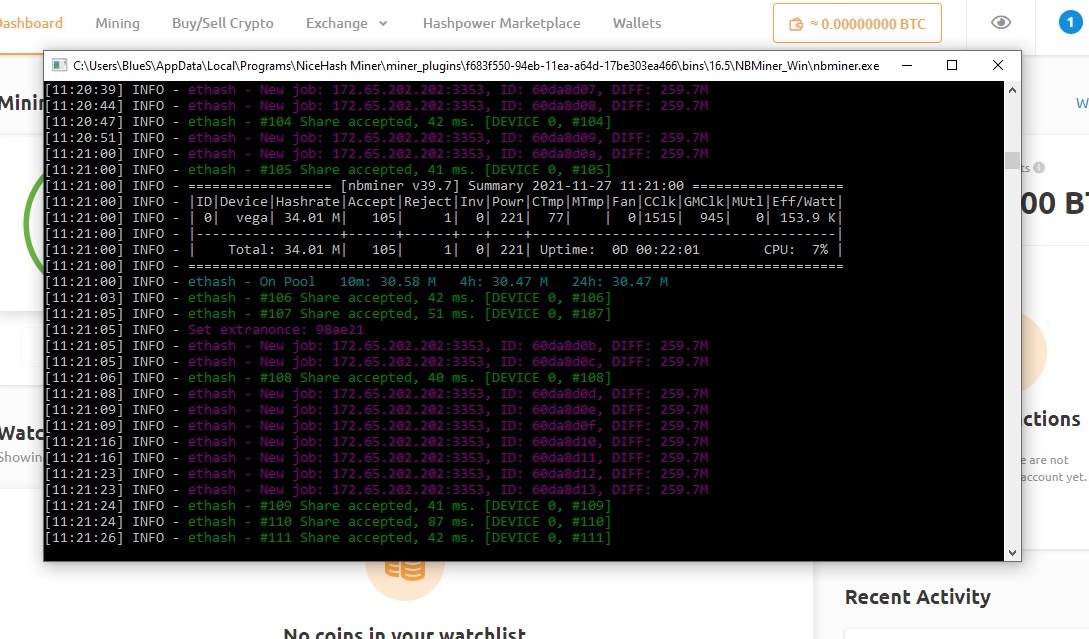1089x639 pixels.
Task: Select the Wallets navigation item
Action: coord(636,23)
